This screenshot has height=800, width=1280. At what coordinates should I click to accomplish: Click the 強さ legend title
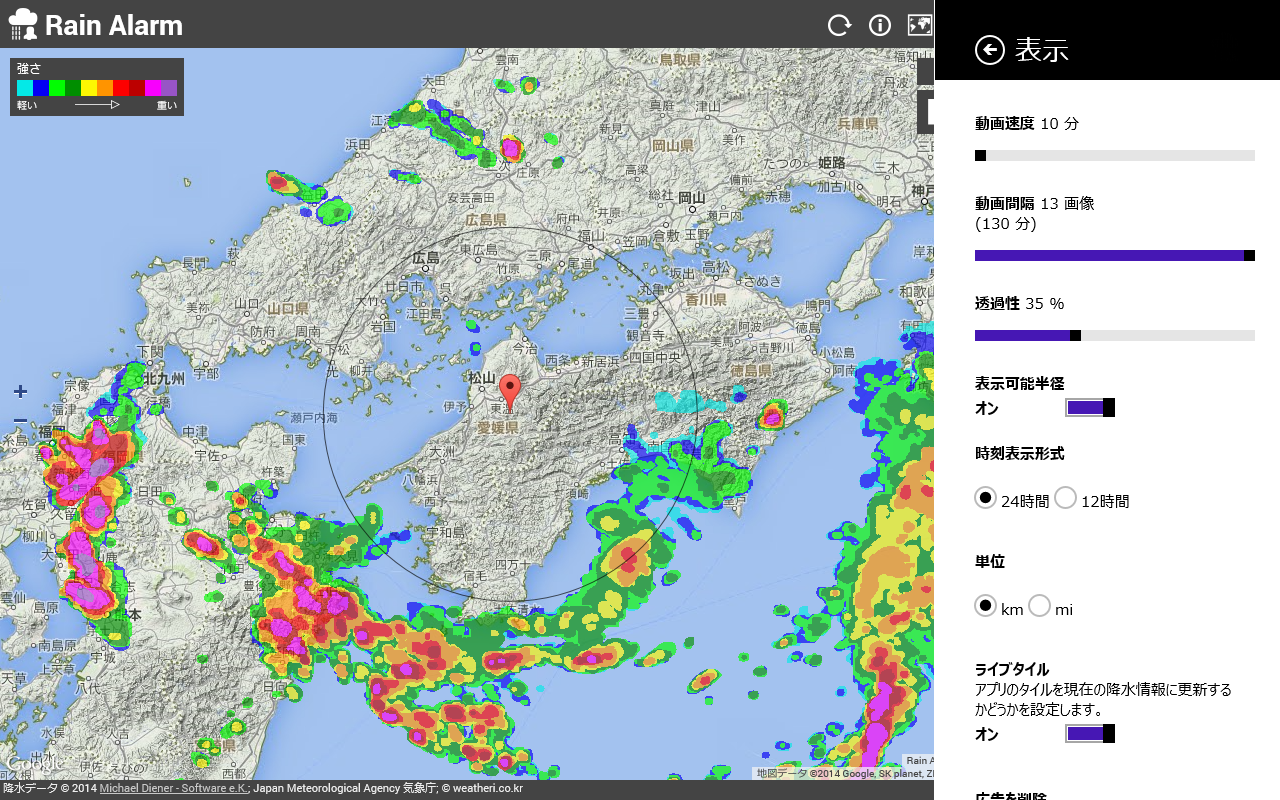[29, 69]
